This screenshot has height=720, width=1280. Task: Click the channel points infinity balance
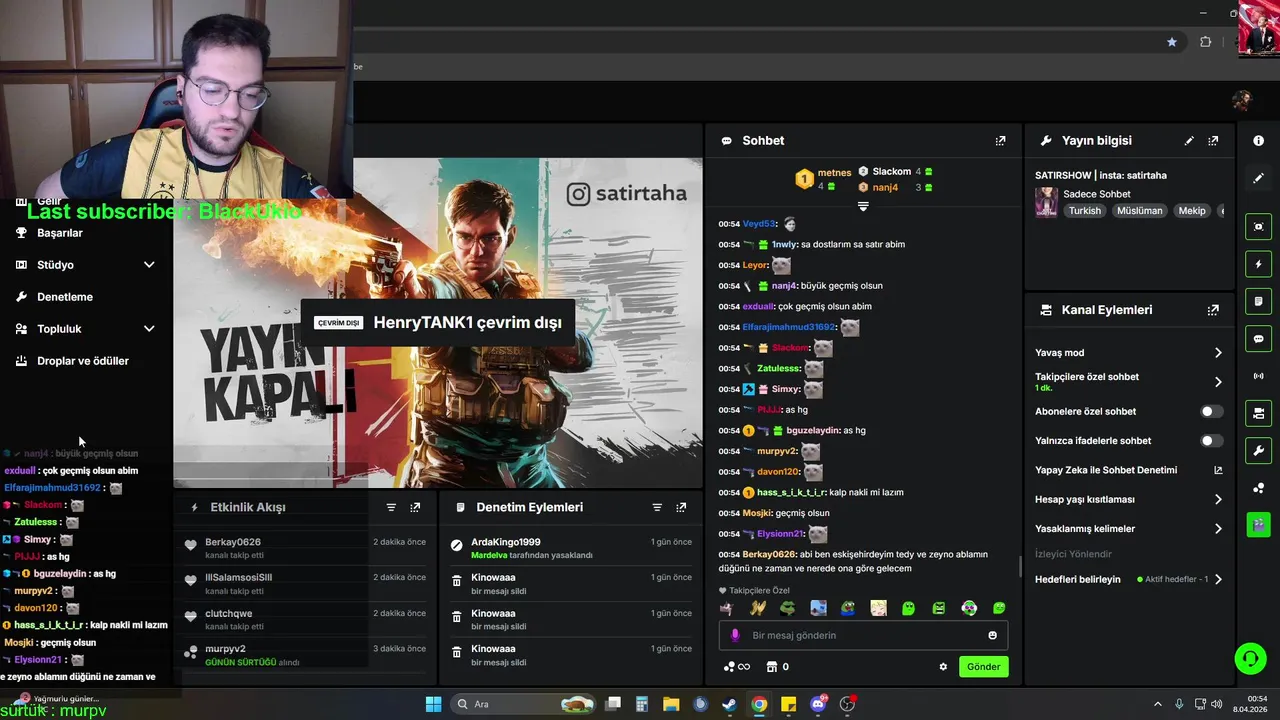[x=736, y=667]
